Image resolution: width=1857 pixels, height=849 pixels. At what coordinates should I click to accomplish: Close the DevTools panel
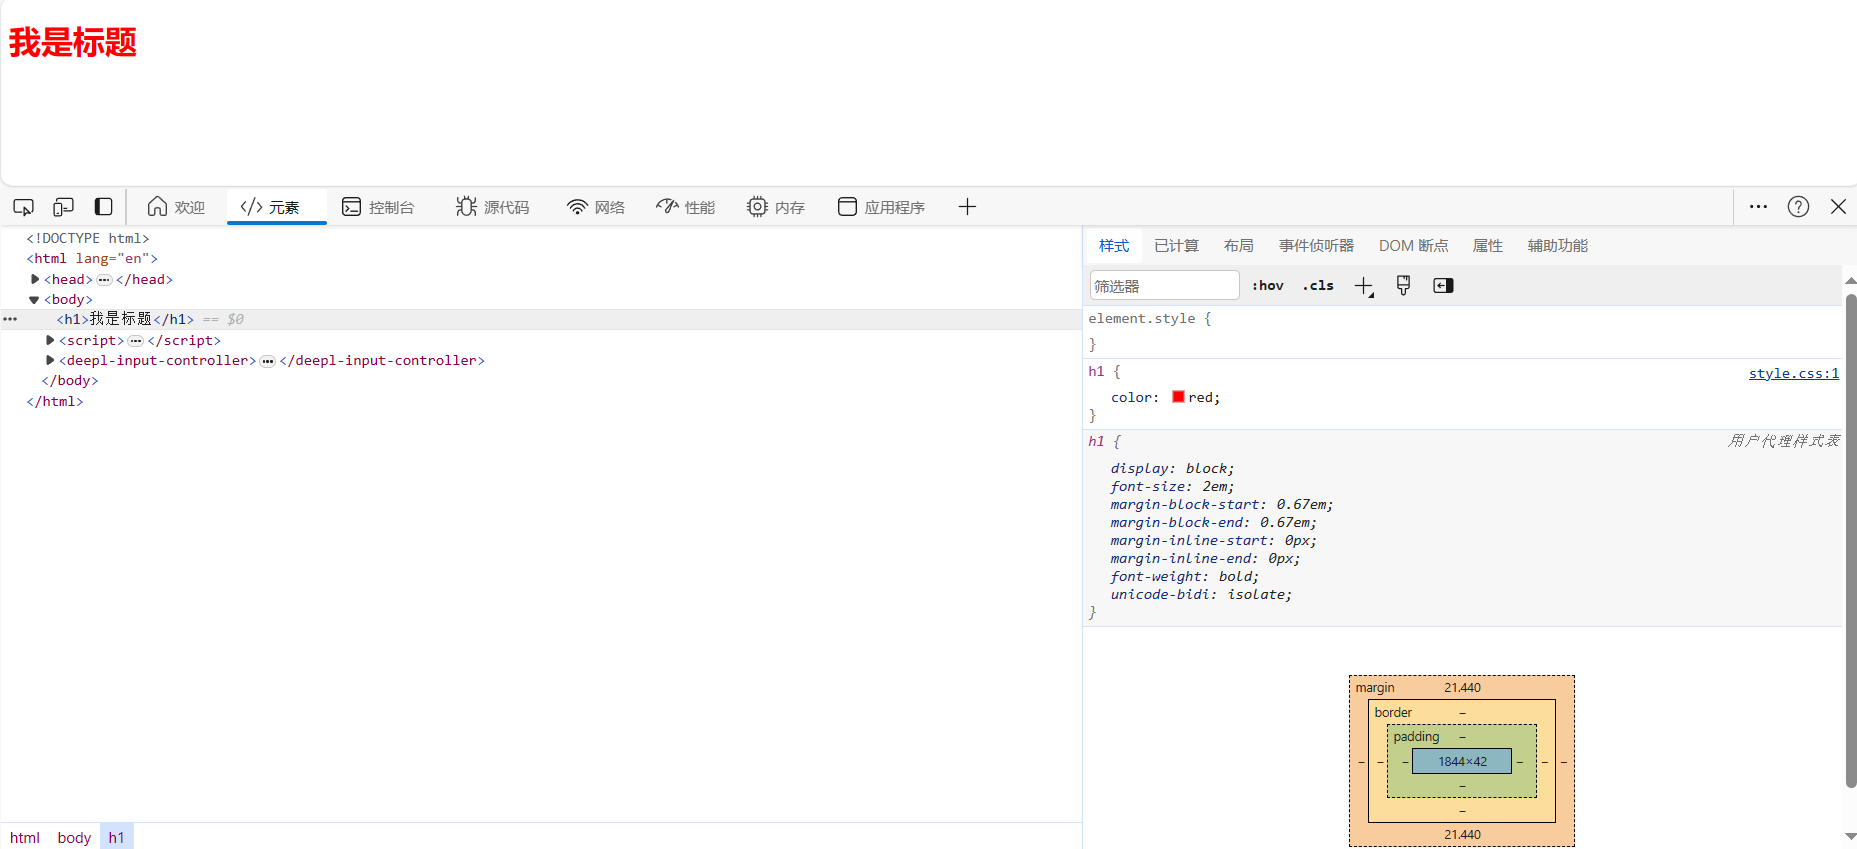click(x=1838, y=207)
